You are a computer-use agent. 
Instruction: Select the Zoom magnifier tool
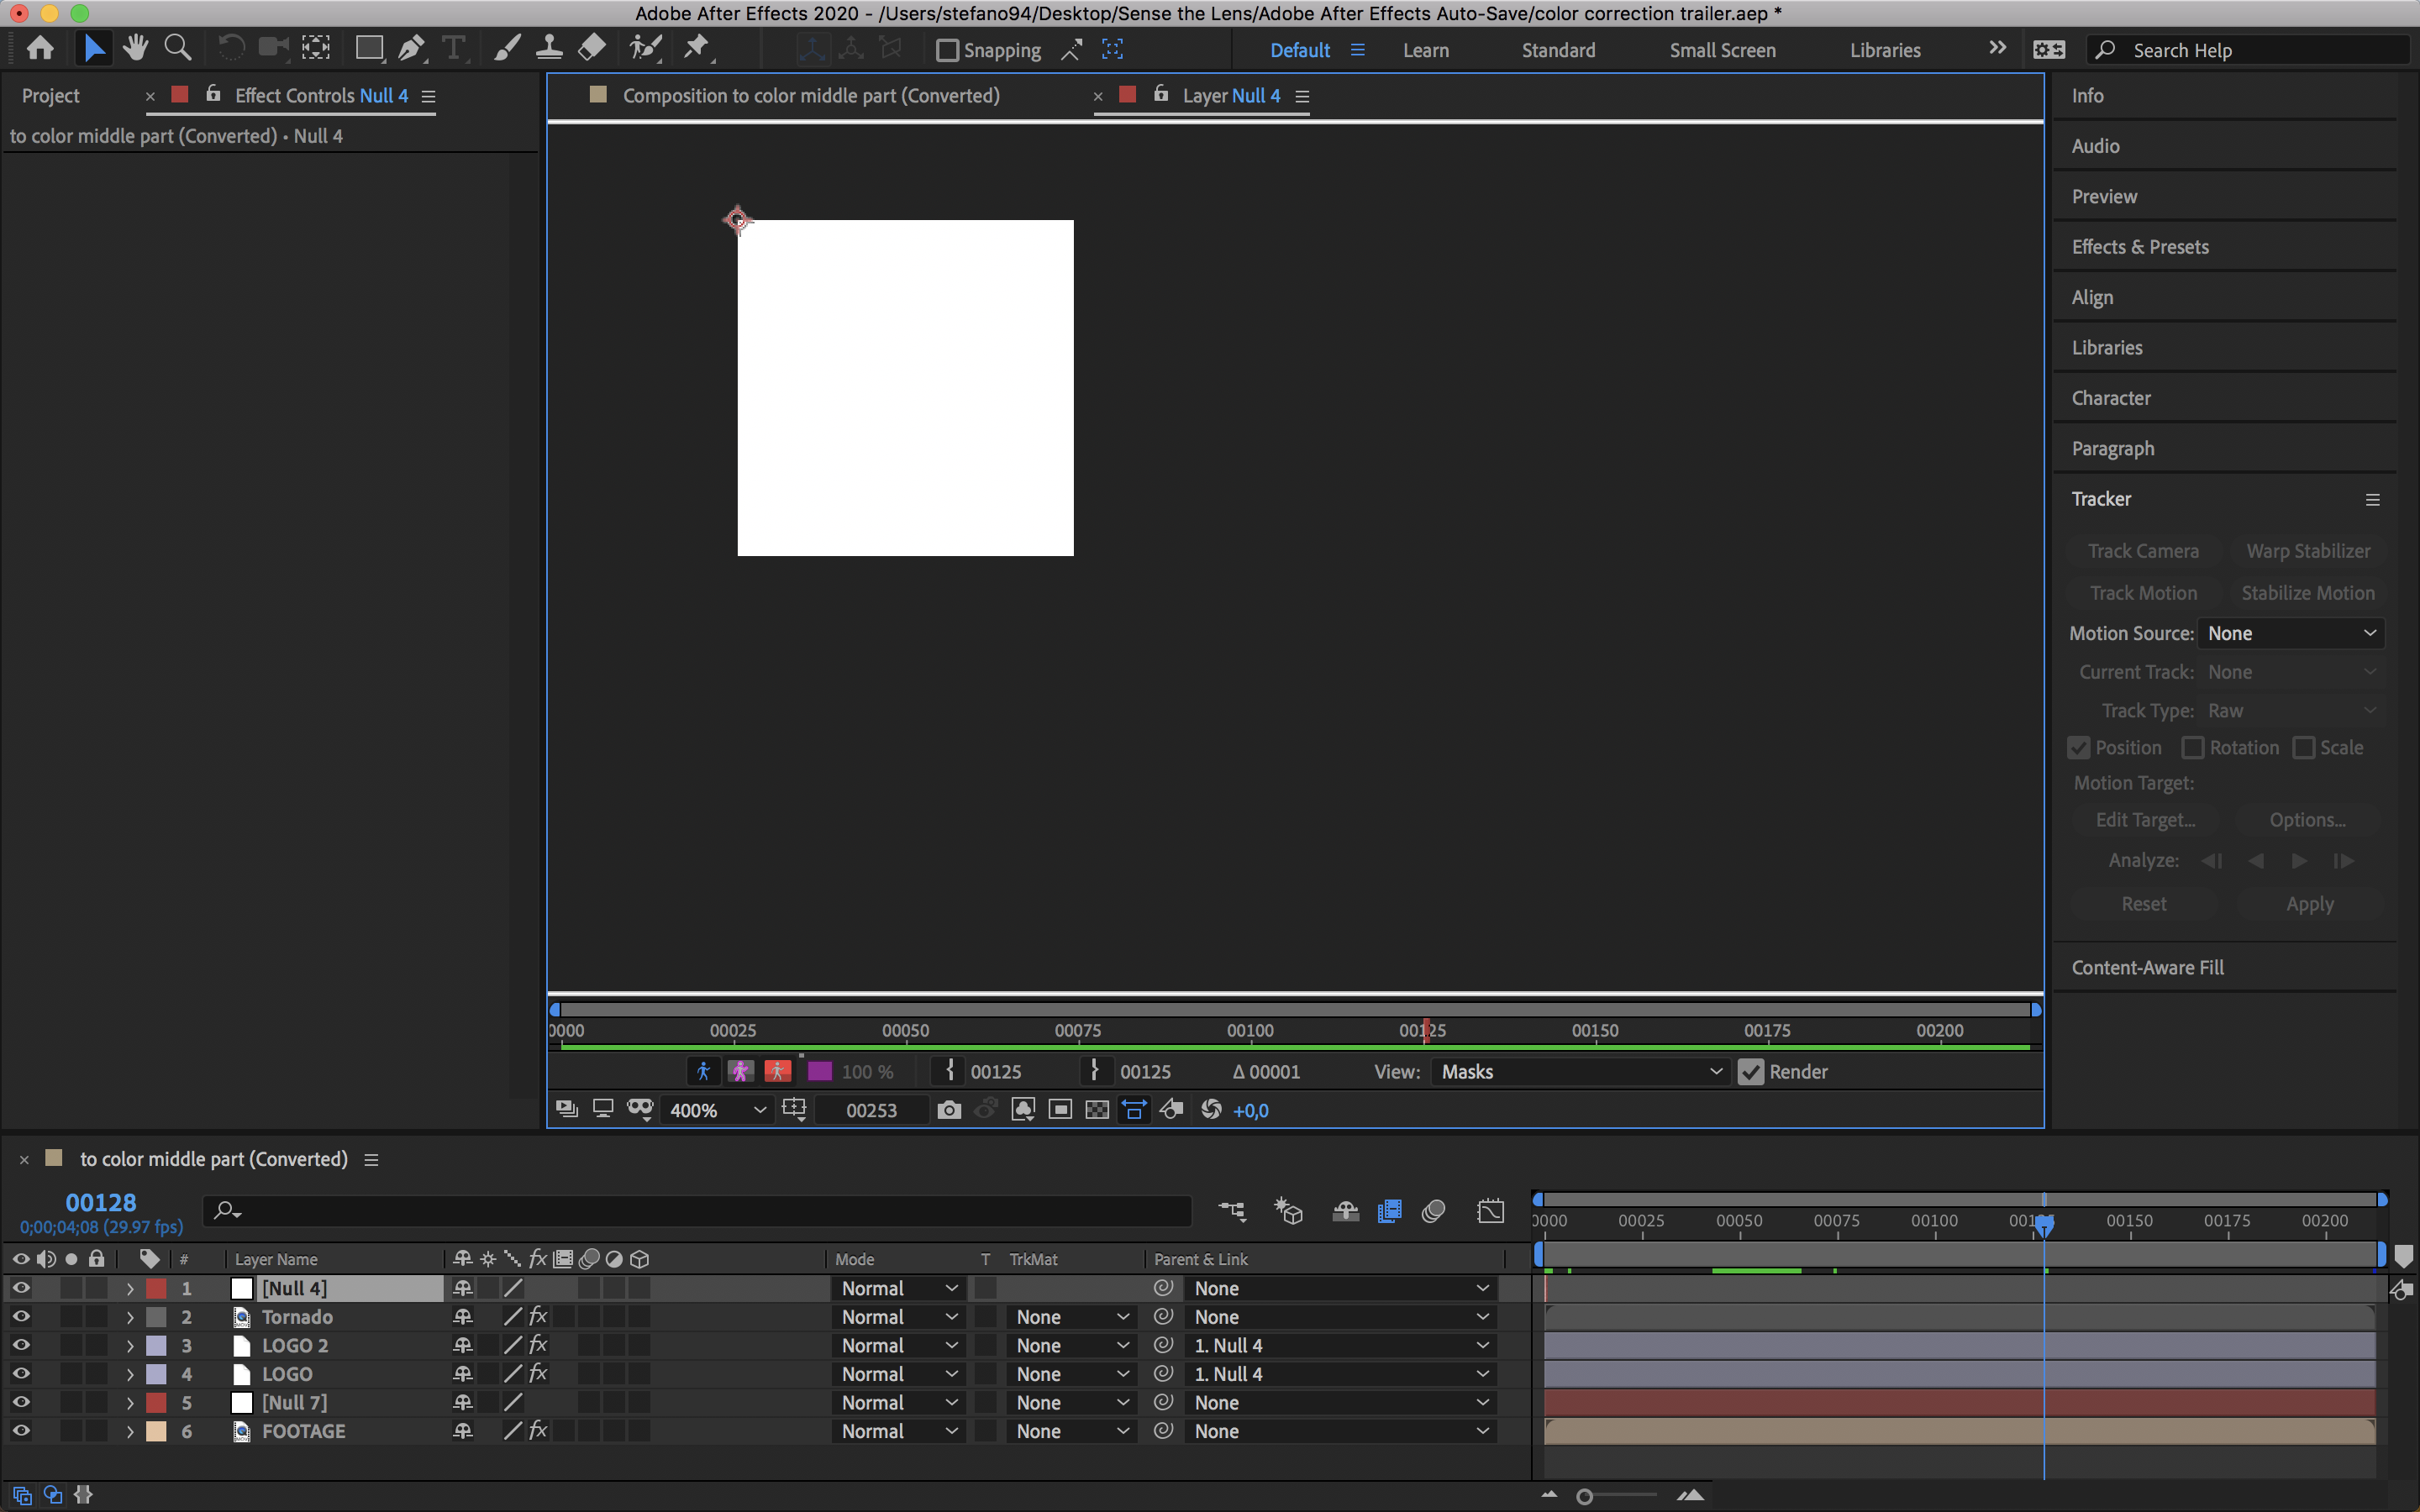(177, 48)
